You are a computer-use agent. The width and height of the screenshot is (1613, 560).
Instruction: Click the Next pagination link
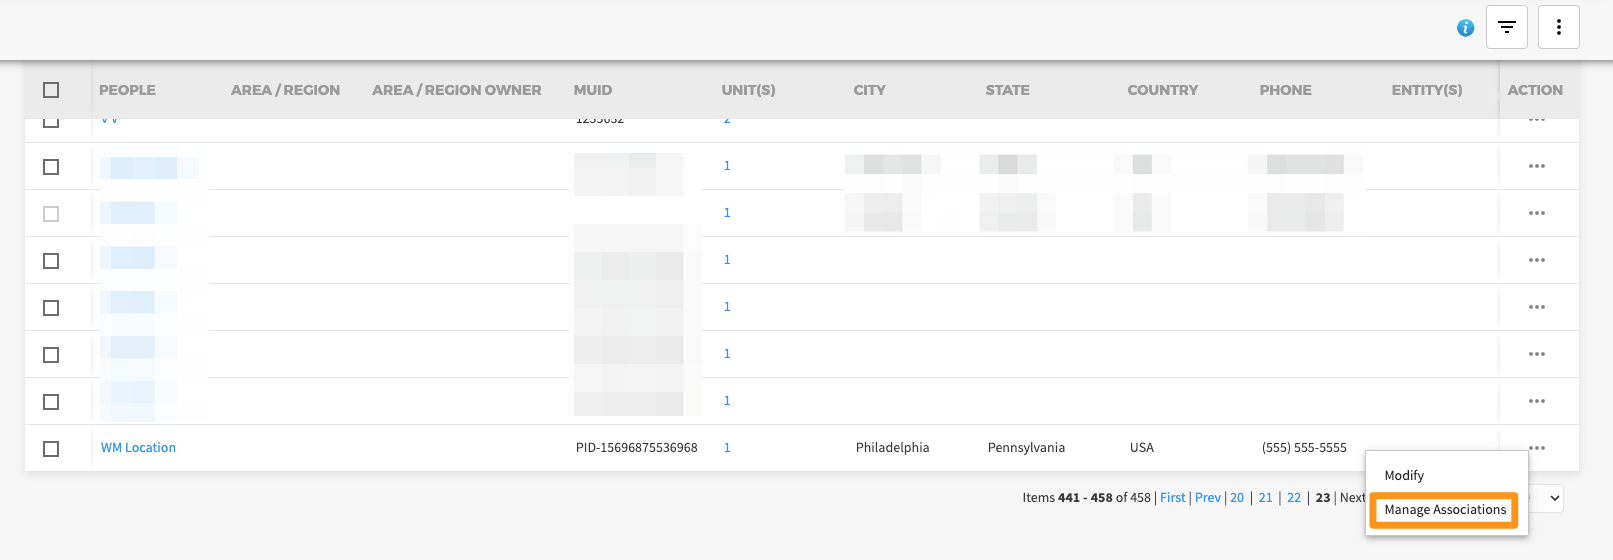click(x=1352, y=498)
